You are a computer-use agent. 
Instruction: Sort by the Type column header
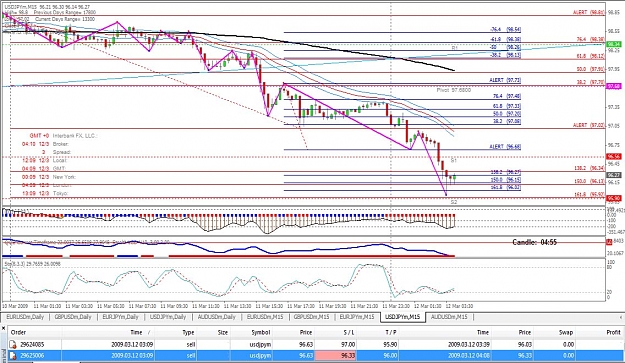pos(188,332)
